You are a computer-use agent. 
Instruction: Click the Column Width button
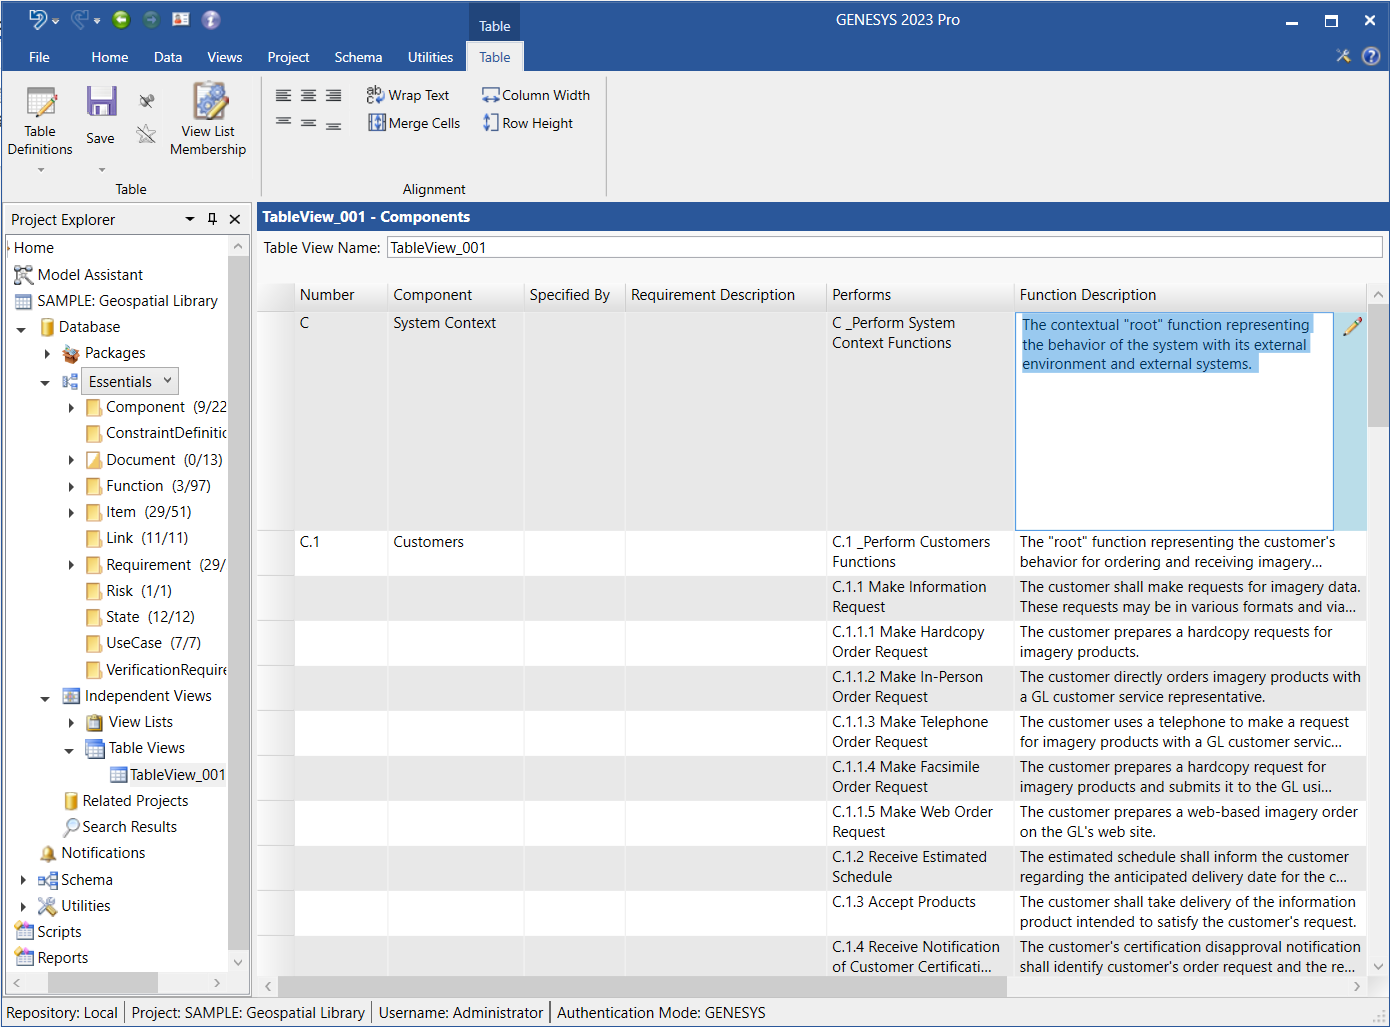click(536, 95)
